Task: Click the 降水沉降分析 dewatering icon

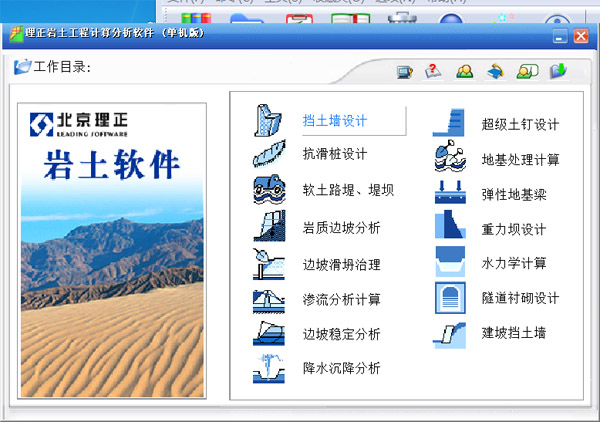Action: [x=269, y=368]
